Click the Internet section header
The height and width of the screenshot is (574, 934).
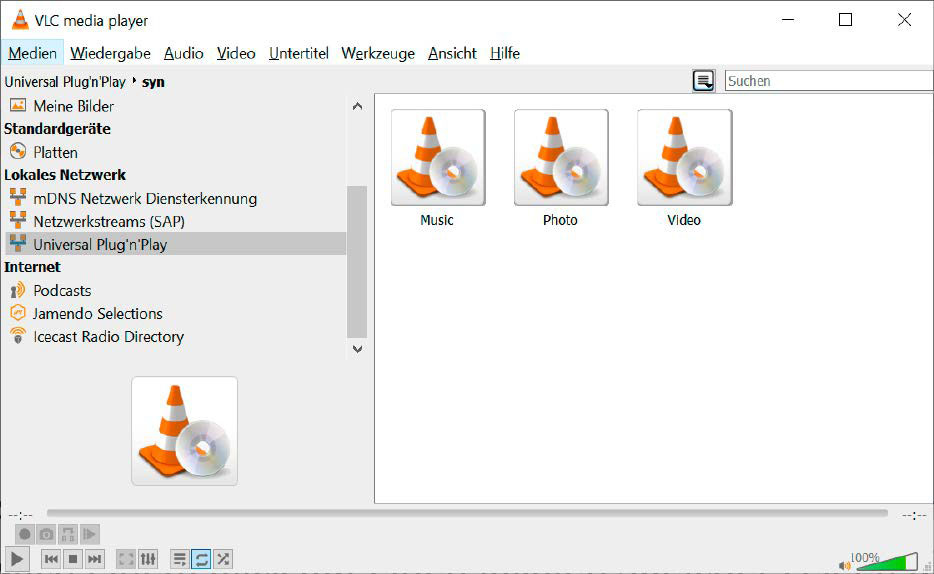coord(32,267)
